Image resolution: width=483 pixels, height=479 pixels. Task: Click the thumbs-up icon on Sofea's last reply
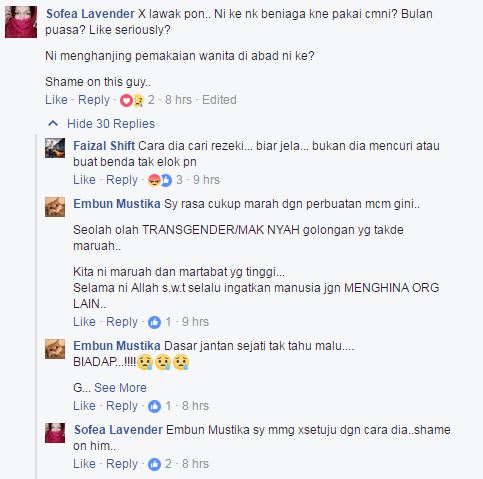(x=154, y=464)
